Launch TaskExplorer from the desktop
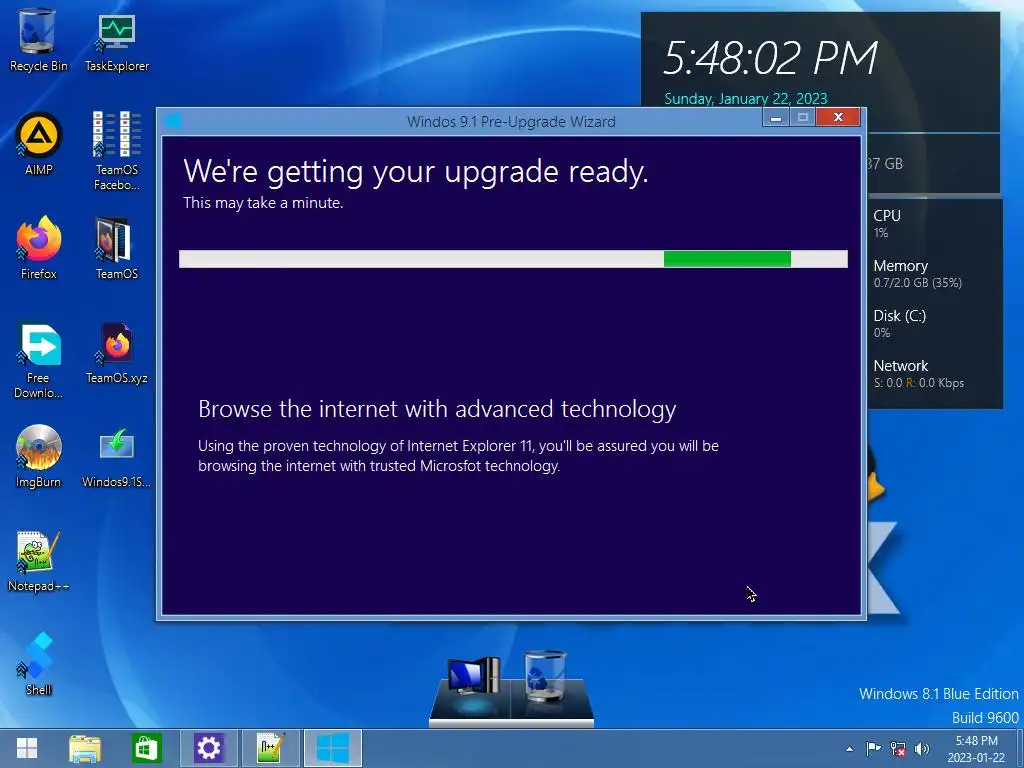1024x768 pixels. pyautogui.click(x=117, y=42)
